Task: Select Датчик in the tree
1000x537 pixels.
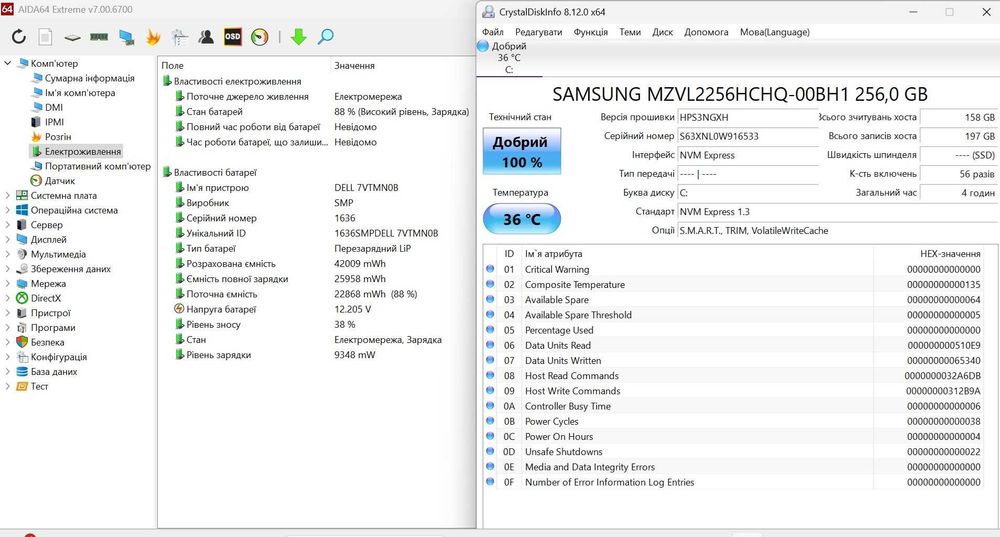Action: click(x=59, y=180)
